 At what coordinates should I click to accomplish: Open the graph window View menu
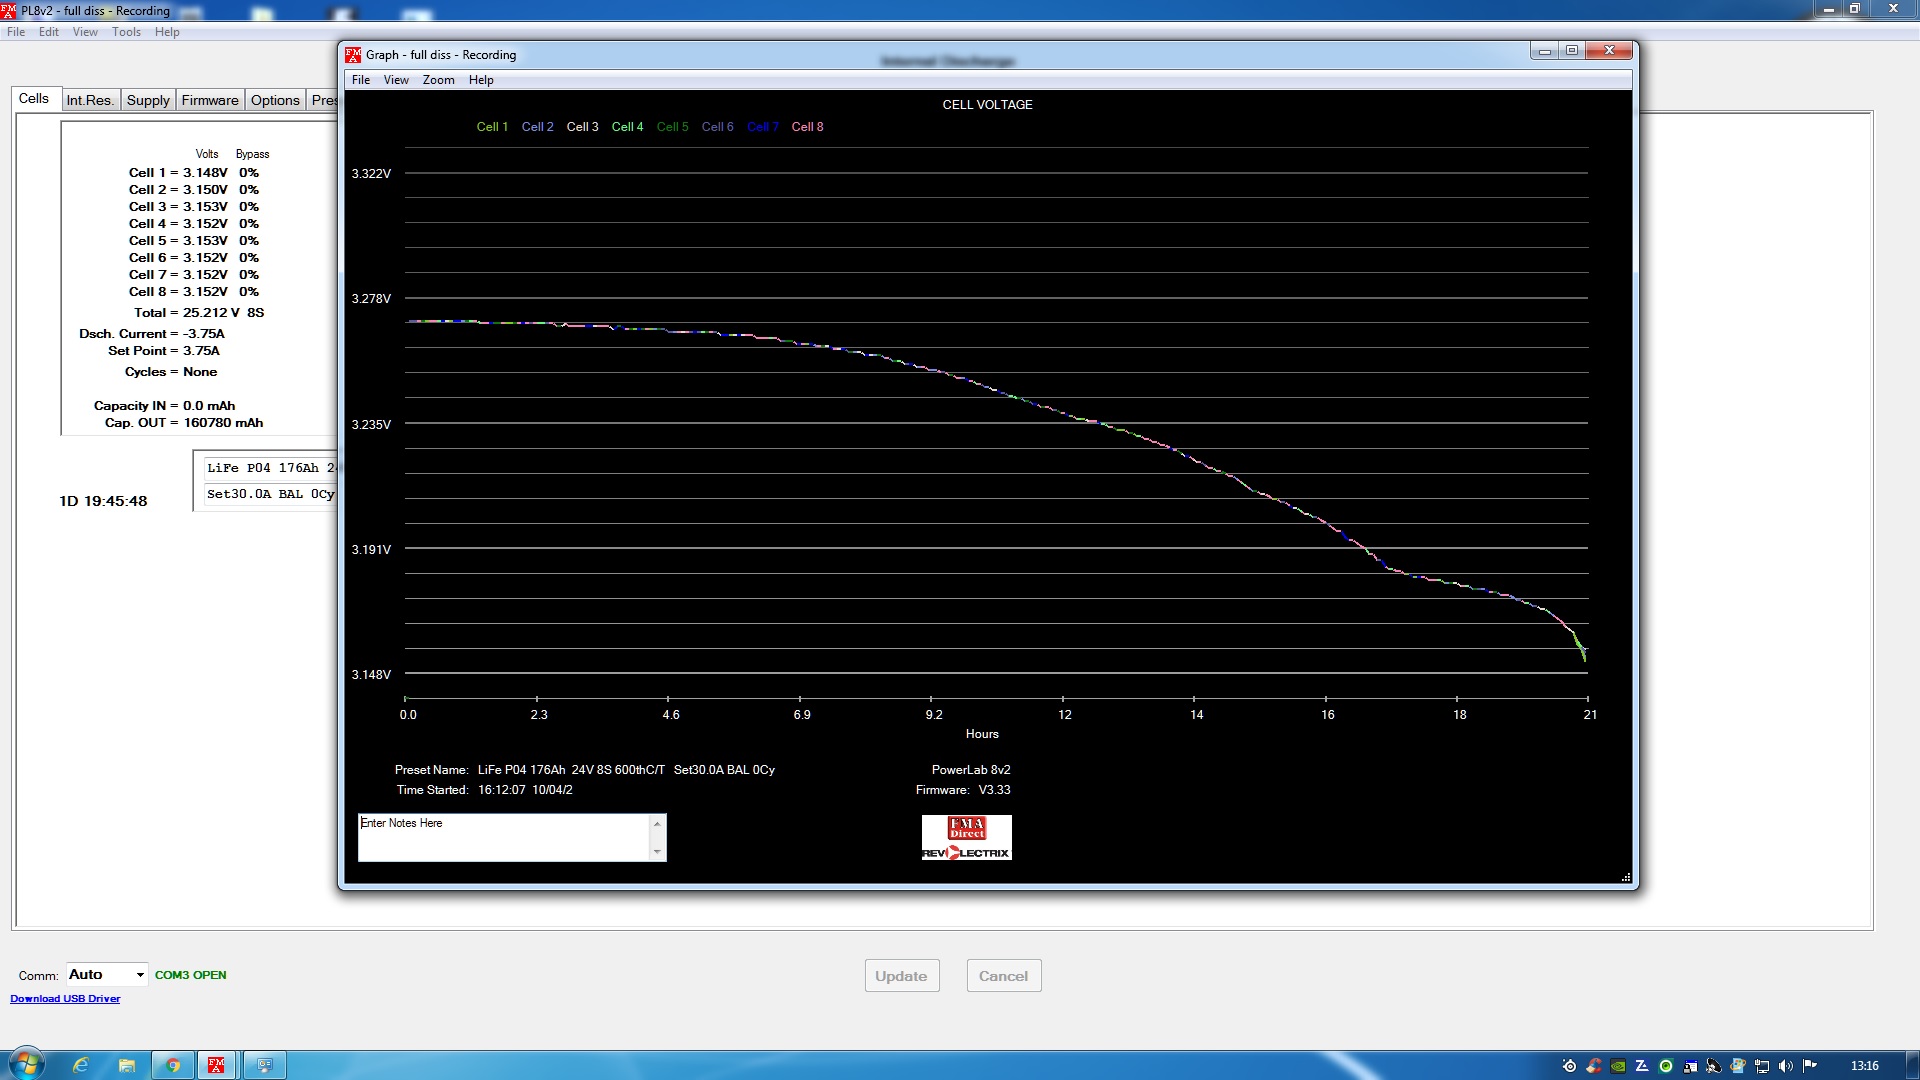pos(396,80)
